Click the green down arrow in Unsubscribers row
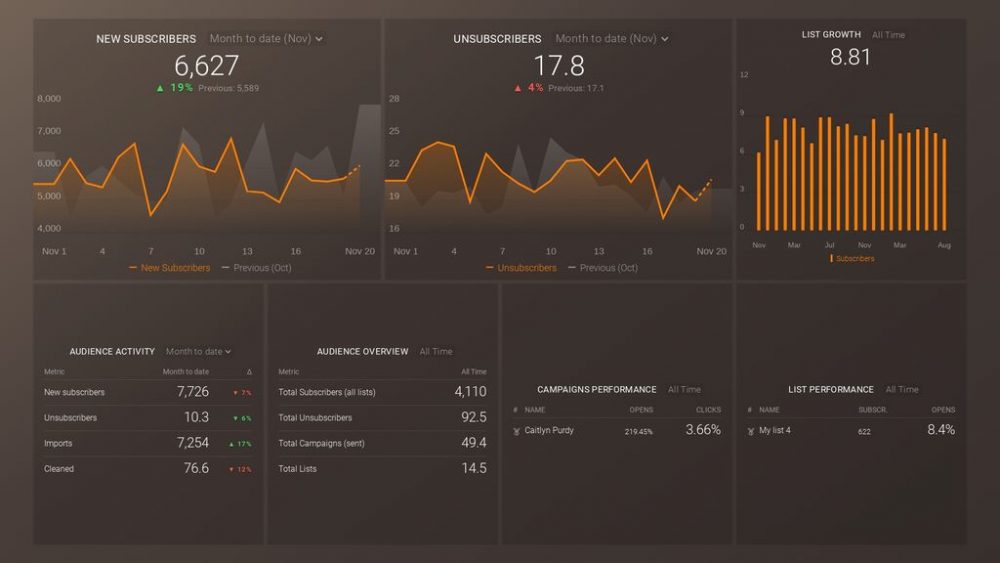 [232, 418]
